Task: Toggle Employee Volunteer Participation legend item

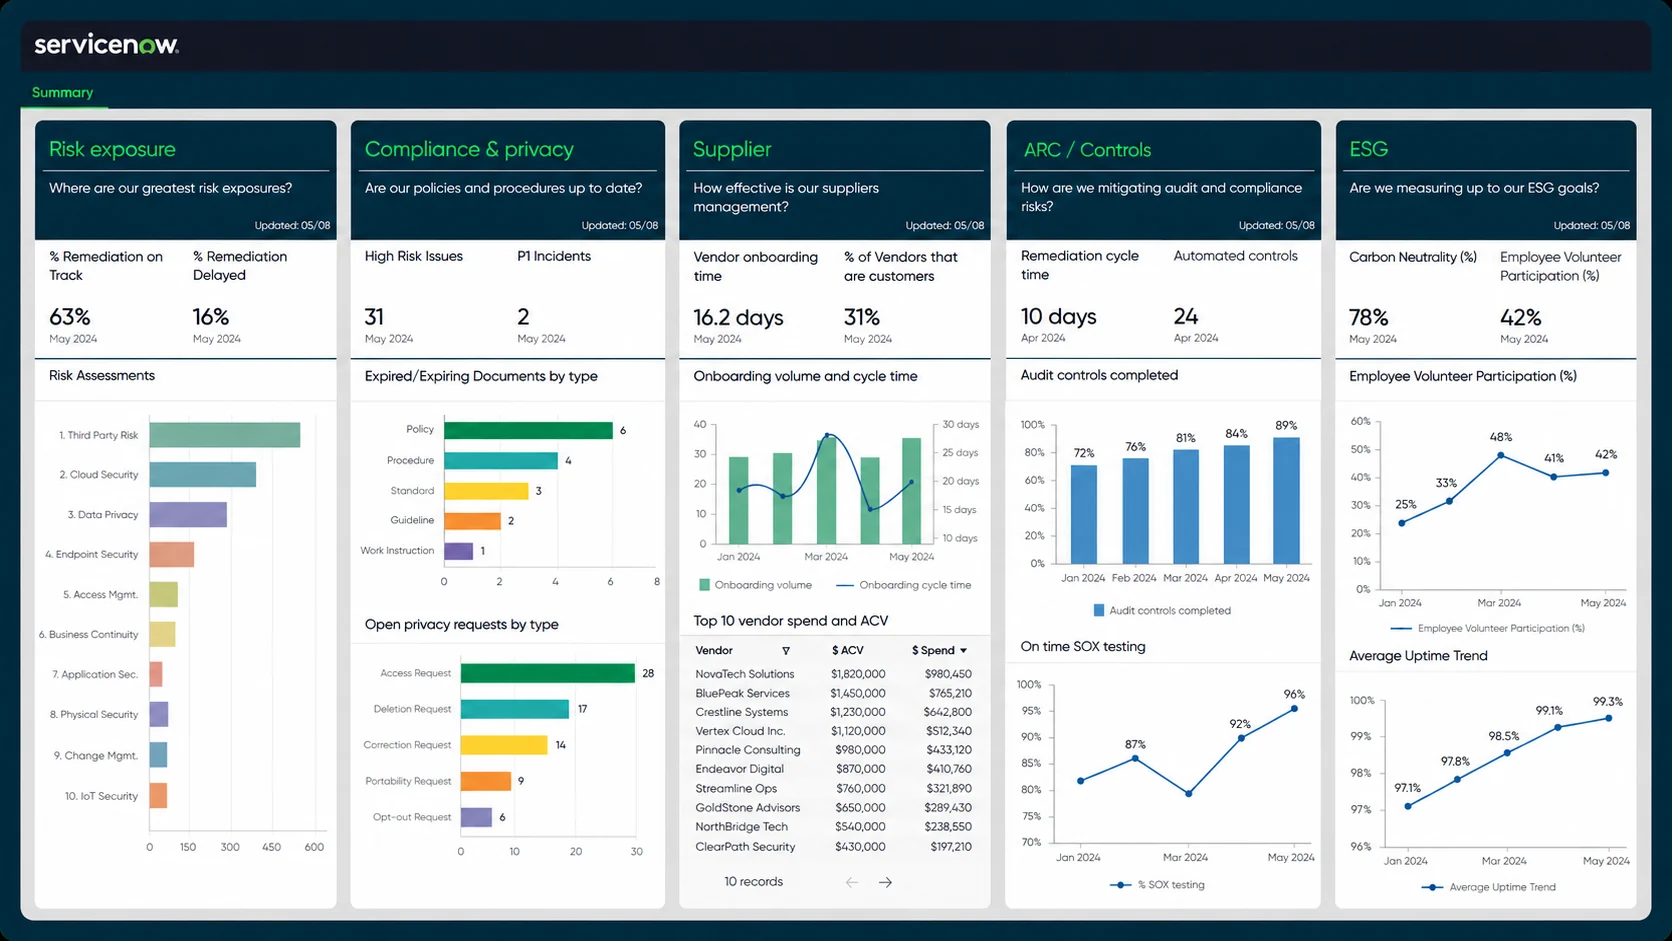Action: 1487,628
